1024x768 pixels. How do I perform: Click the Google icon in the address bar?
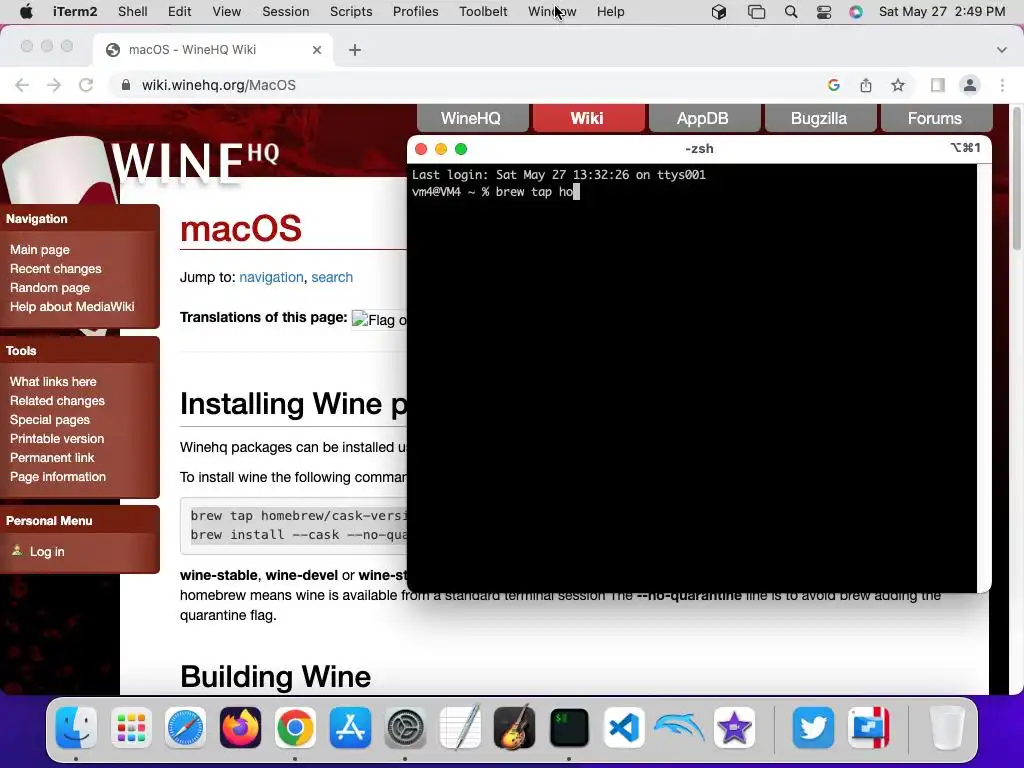[x=833, y=86]
